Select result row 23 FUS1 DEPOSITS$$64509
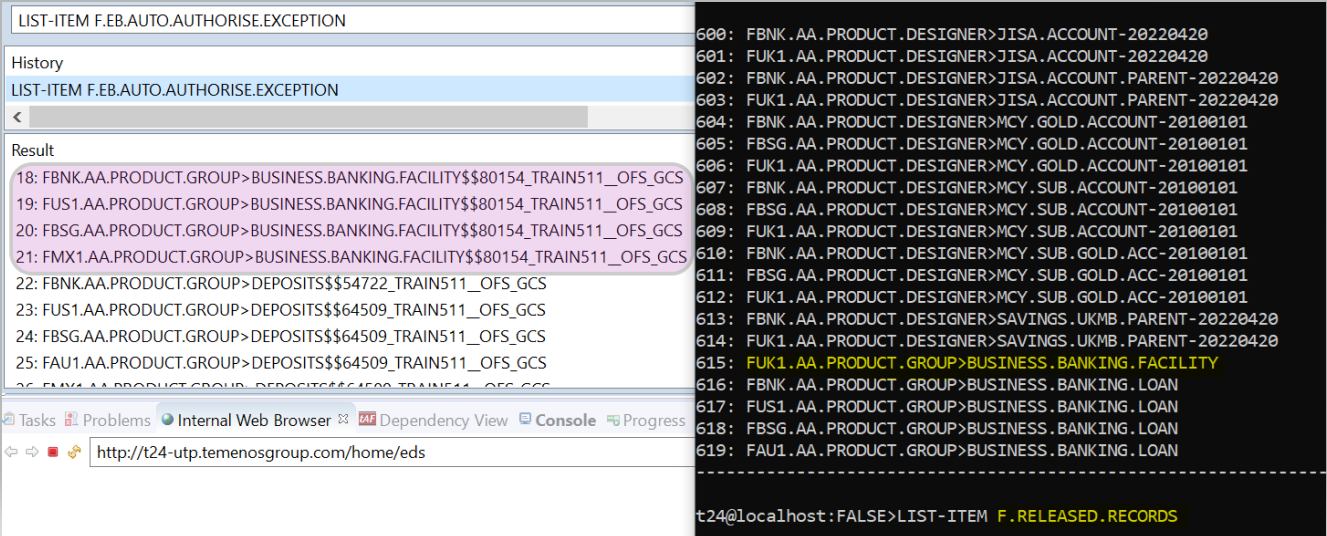1327x536 pixels. (281, 310)
